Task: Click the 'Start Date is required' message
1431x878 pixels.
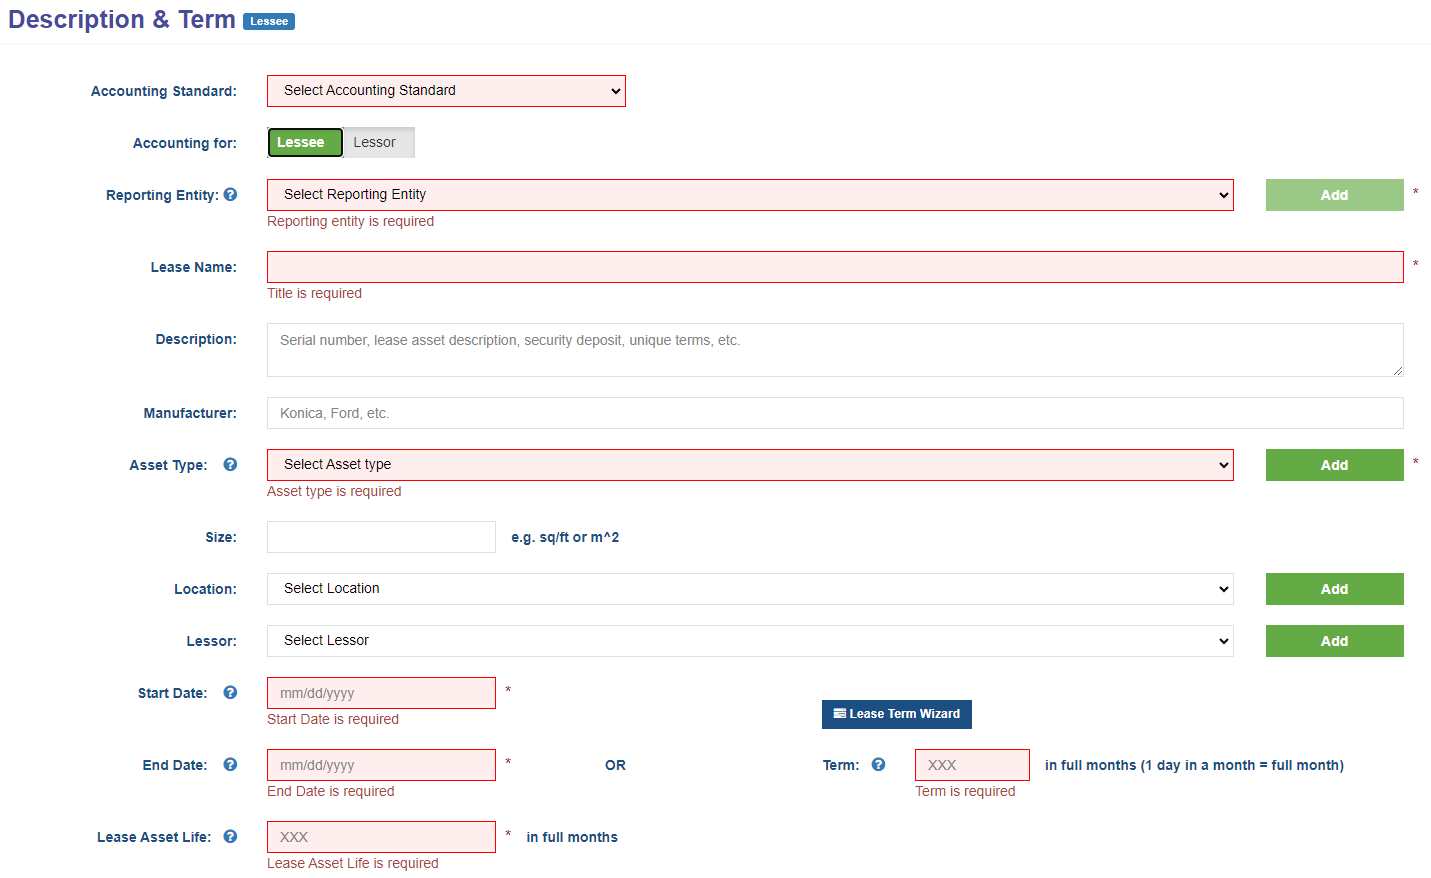Action: click(333, 719)
